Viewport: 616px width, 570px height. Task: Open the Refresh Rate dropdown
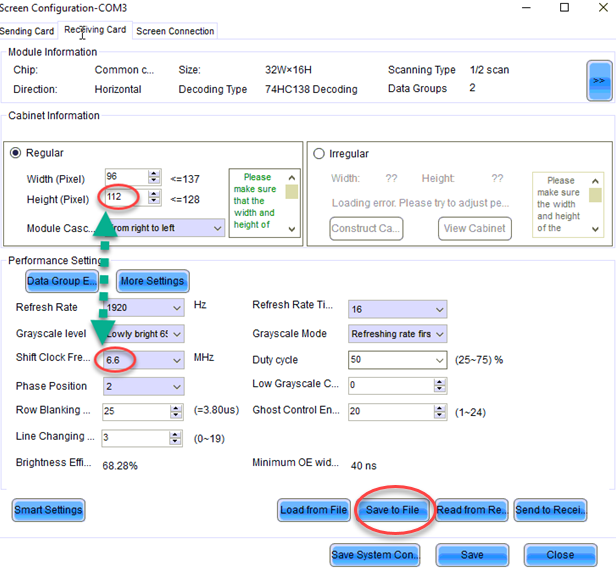(143, 308)
